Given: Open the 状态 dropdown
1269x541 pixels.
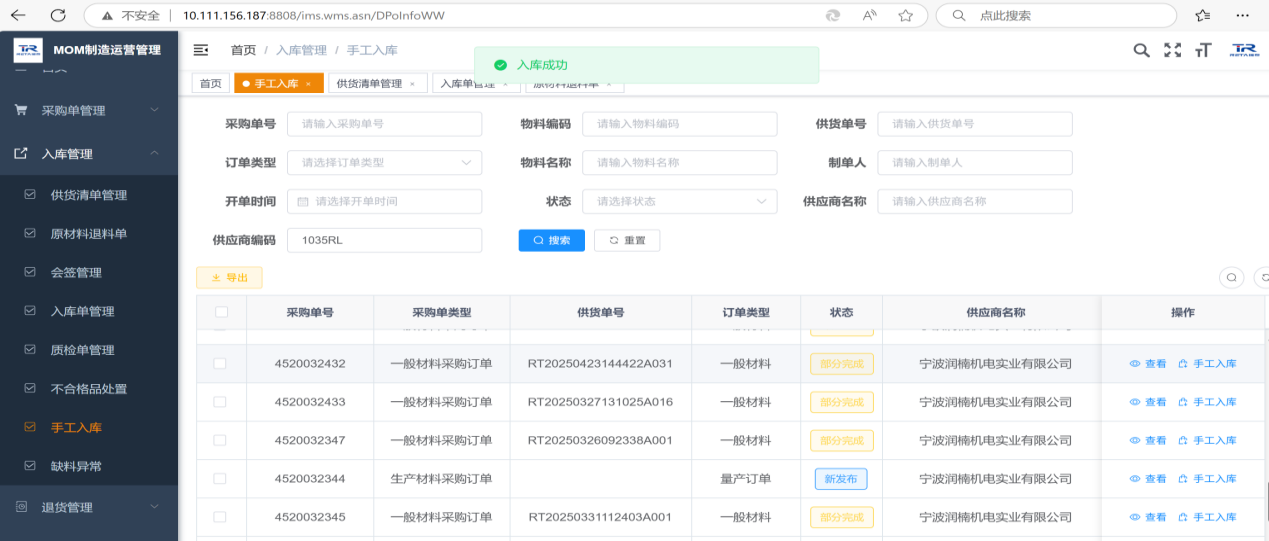Looking at the screenshot, I should coord(679,201).
